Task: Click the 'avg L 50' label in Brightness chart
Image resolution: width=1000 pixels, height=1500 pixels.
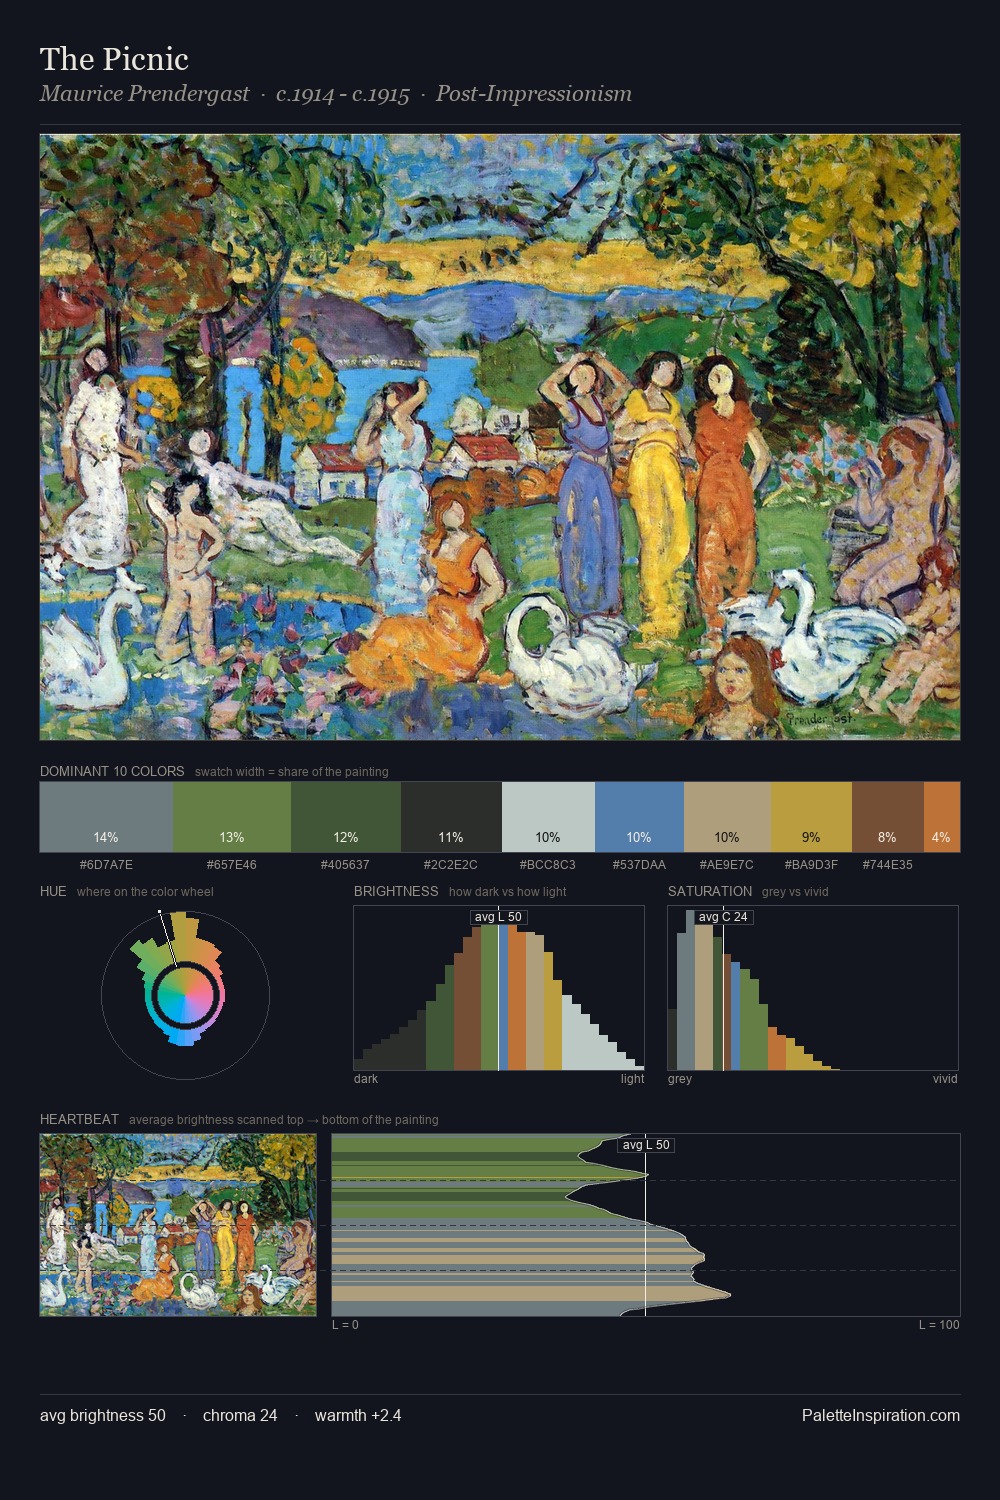Action: (x=498, y=917)
